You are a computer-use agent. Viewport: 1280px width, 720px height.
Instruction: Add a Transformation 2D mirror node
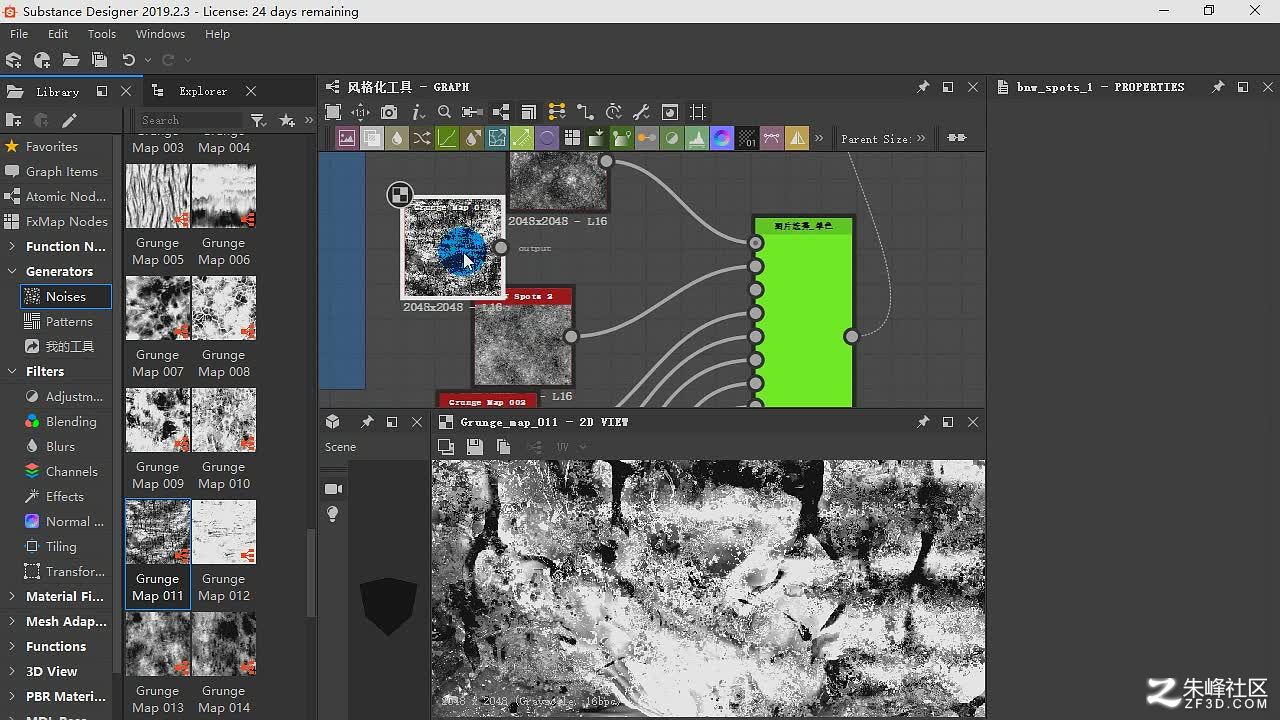click(x=797, y=138)
